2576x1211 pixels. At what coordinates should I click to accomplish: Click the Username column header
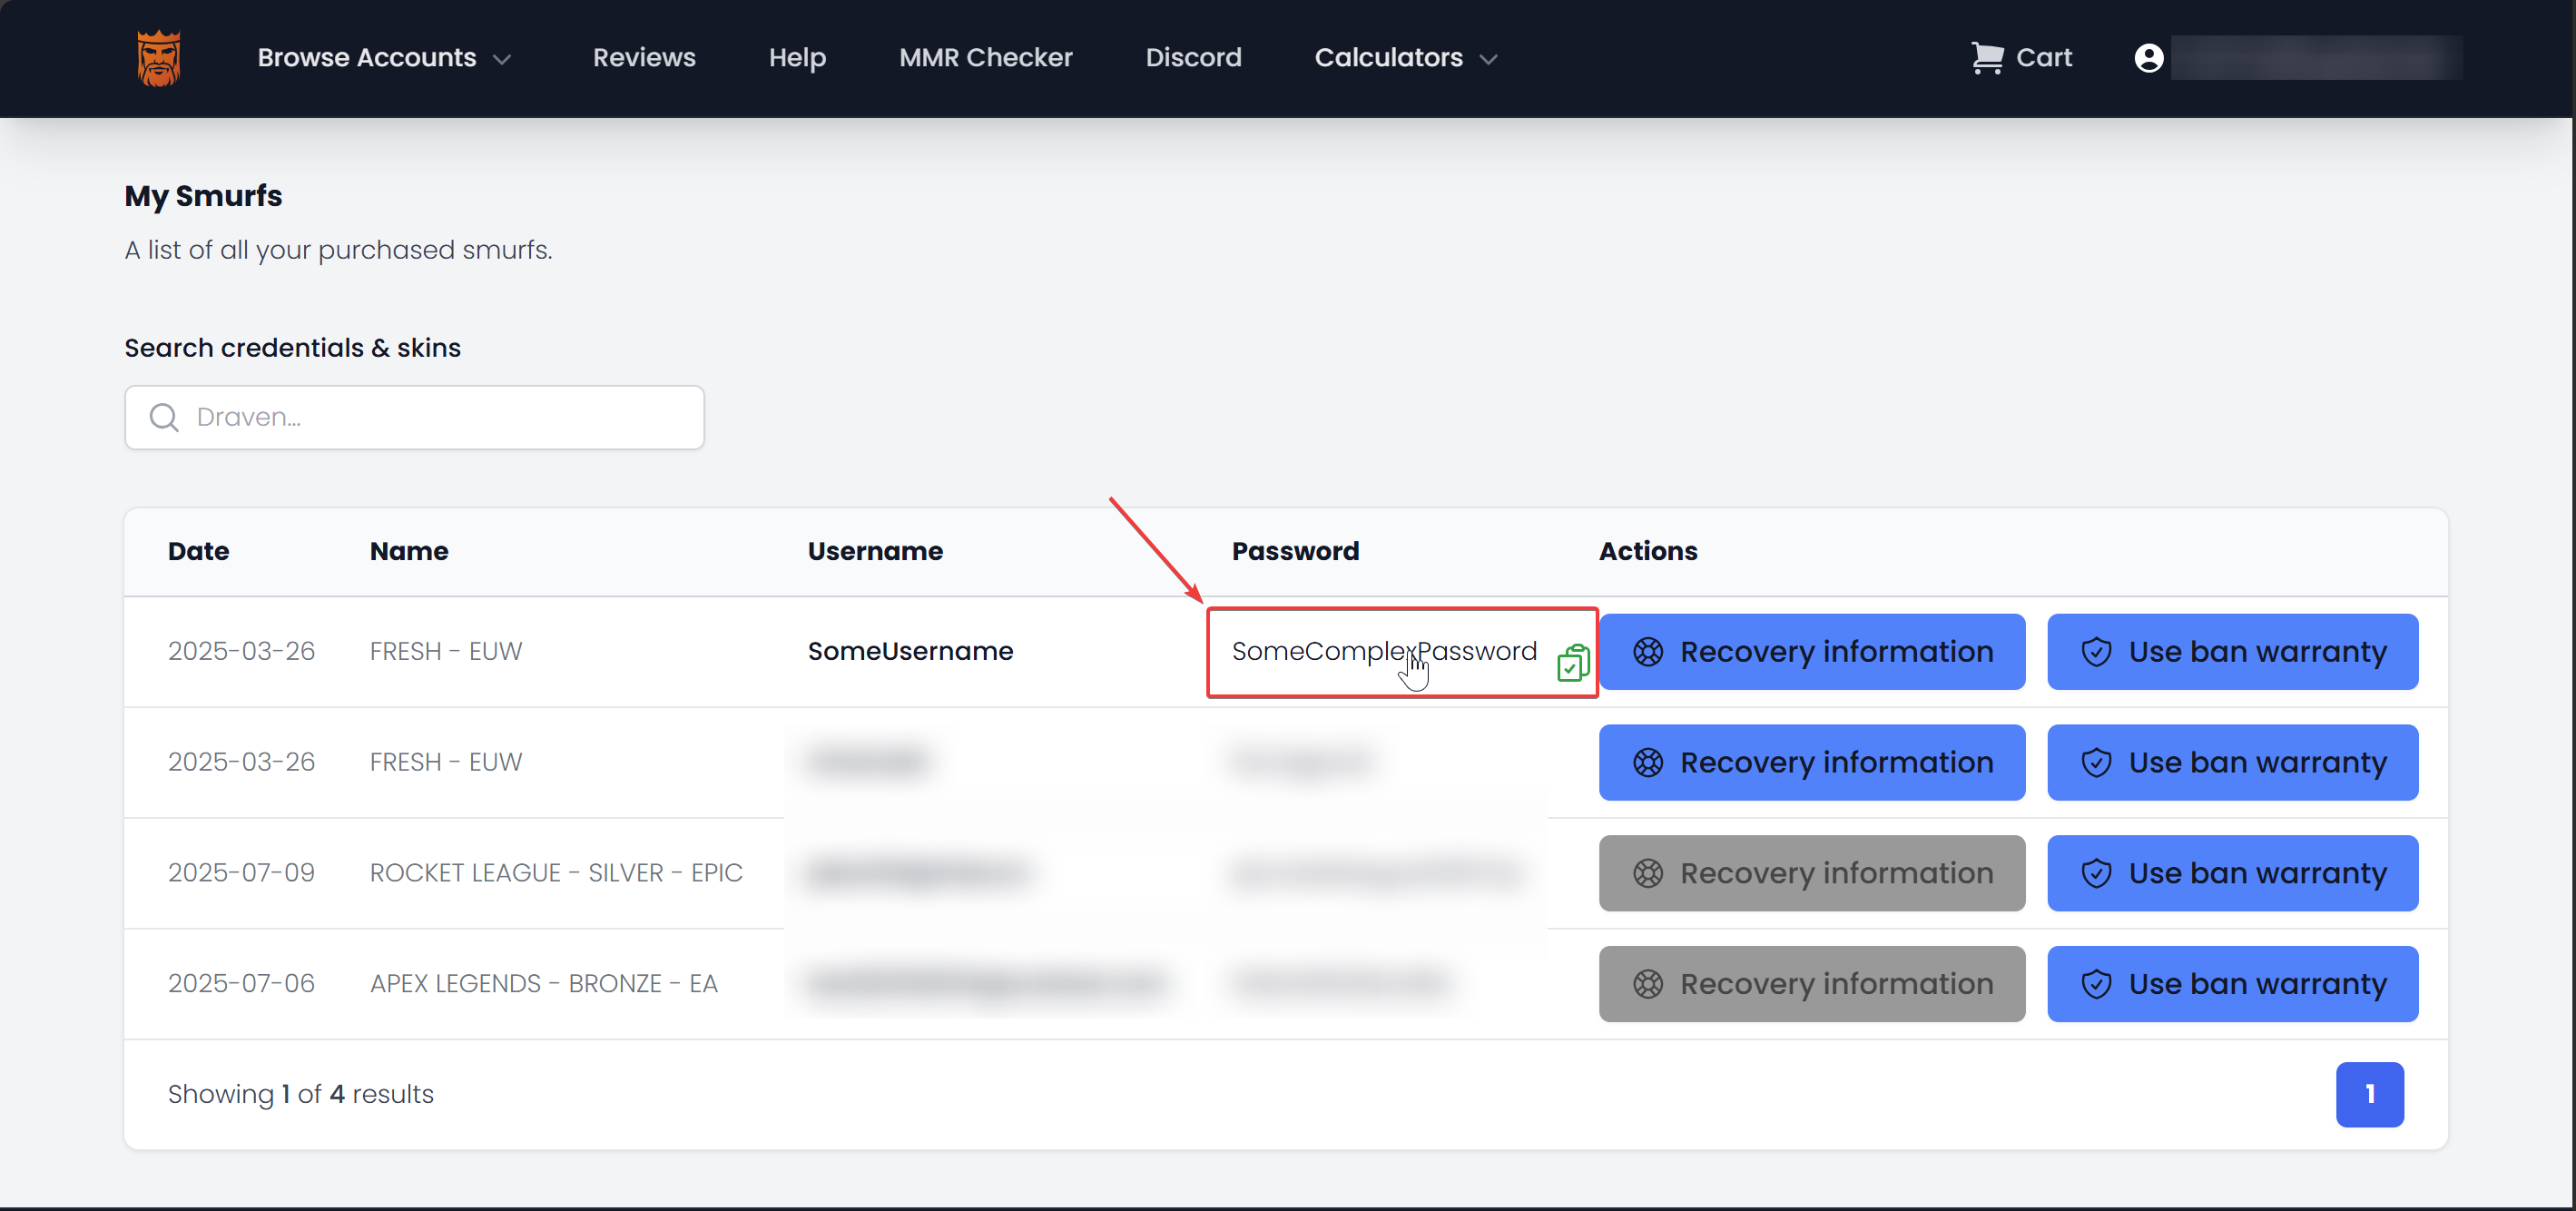point(875,551)
